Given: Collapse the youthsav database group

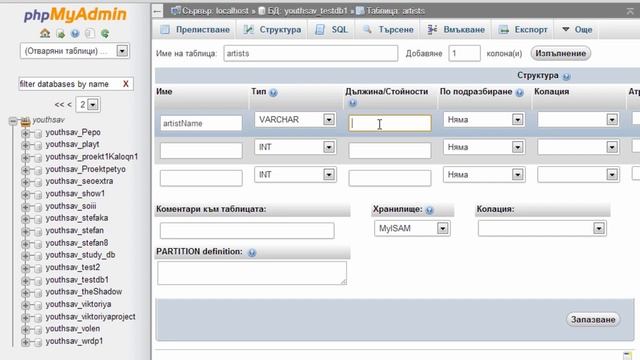Looking at the screenshot, I should tap(13, 121).
